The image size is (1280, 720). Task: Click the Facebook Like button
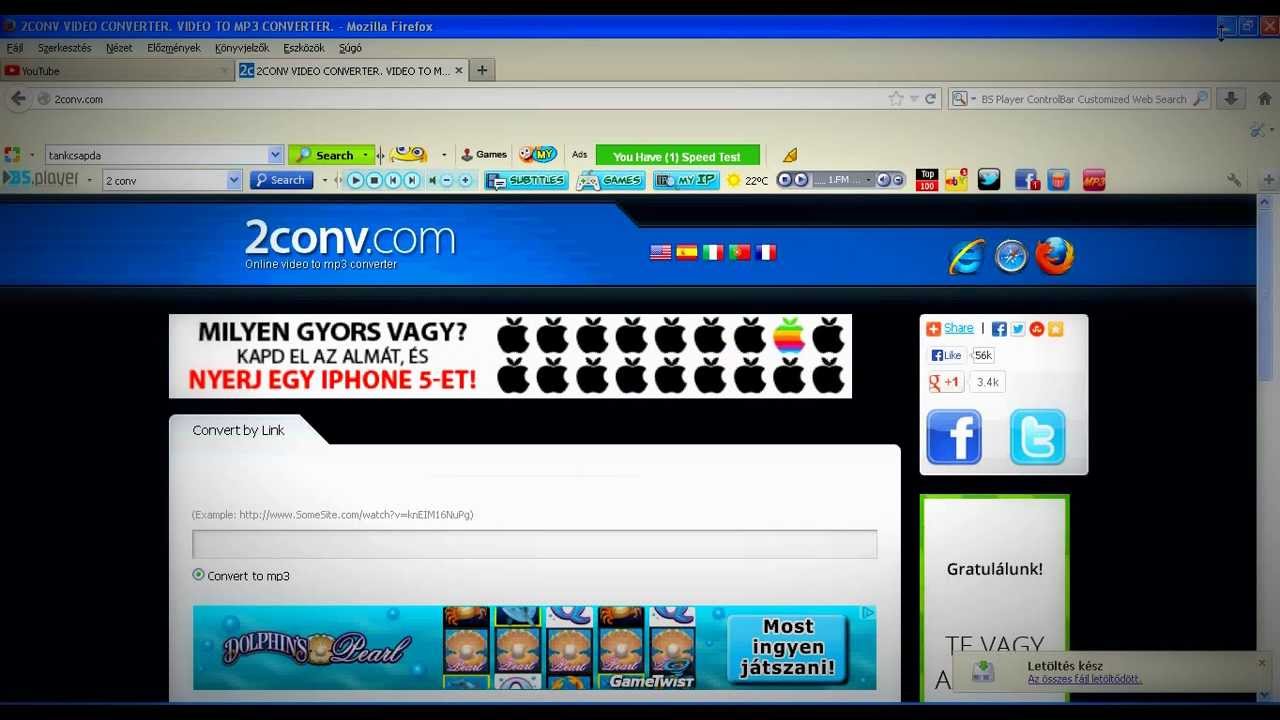946,355
